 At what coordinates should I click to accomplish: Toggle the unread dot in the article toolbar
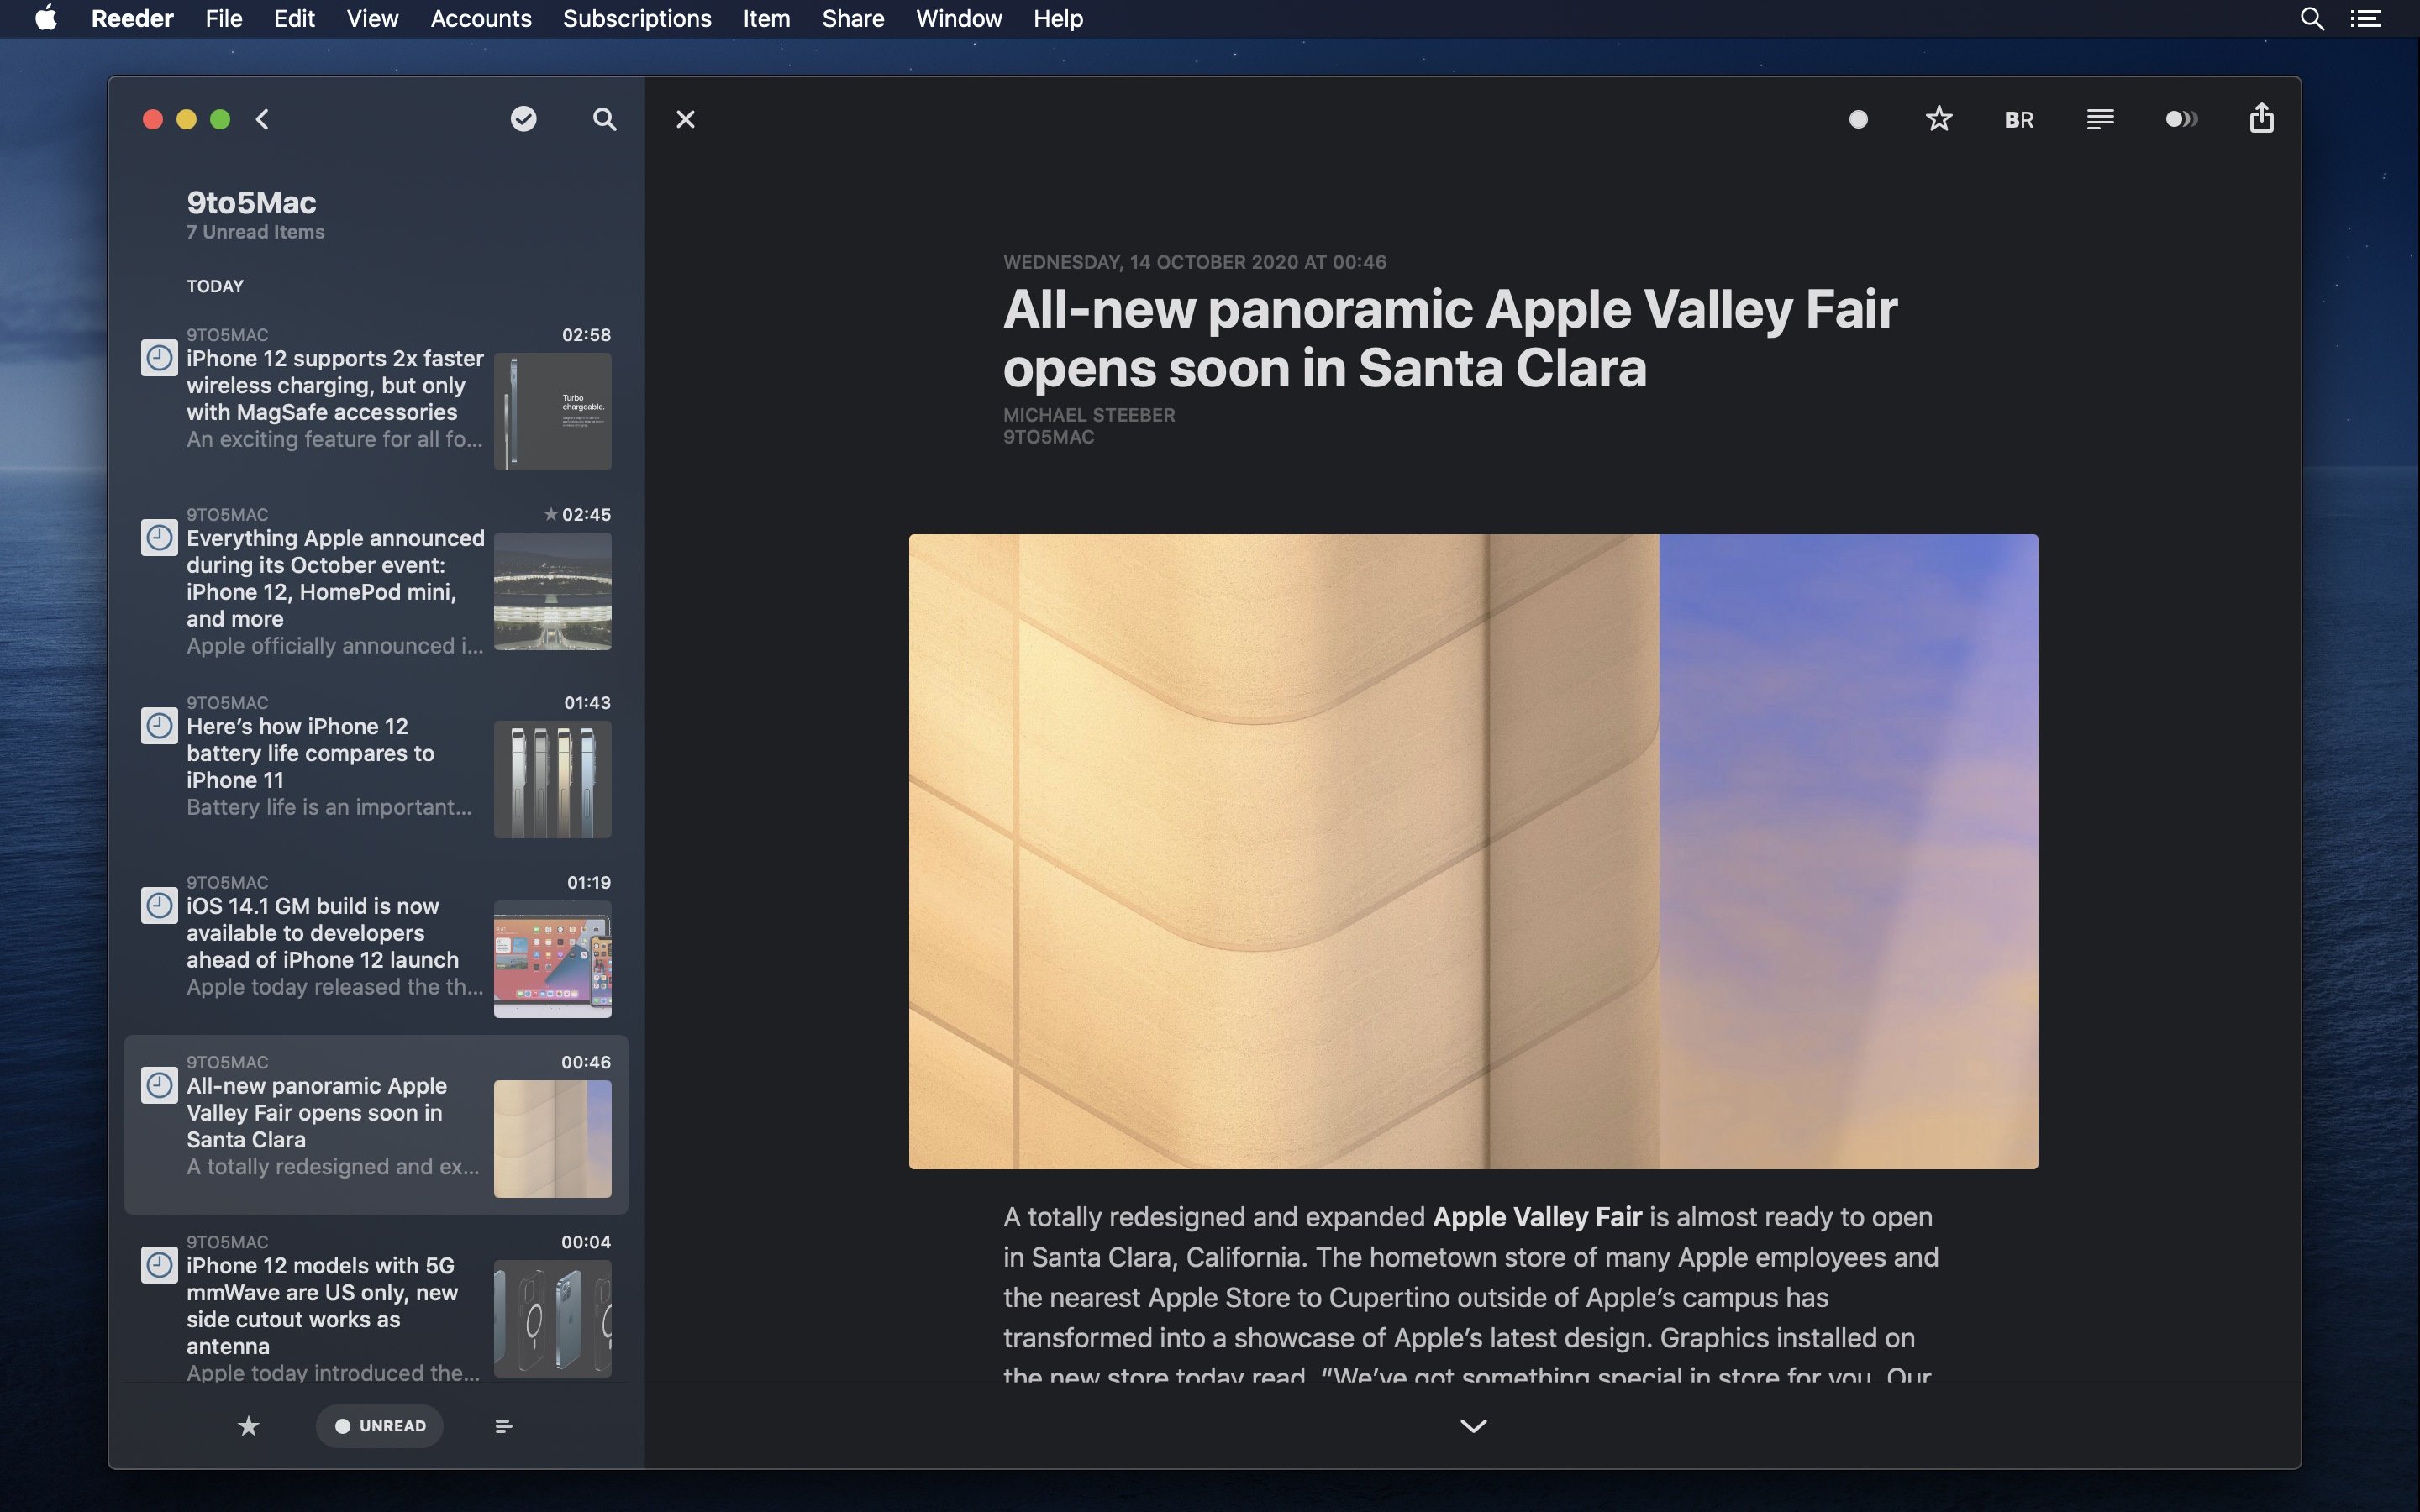pos(1858,120)
